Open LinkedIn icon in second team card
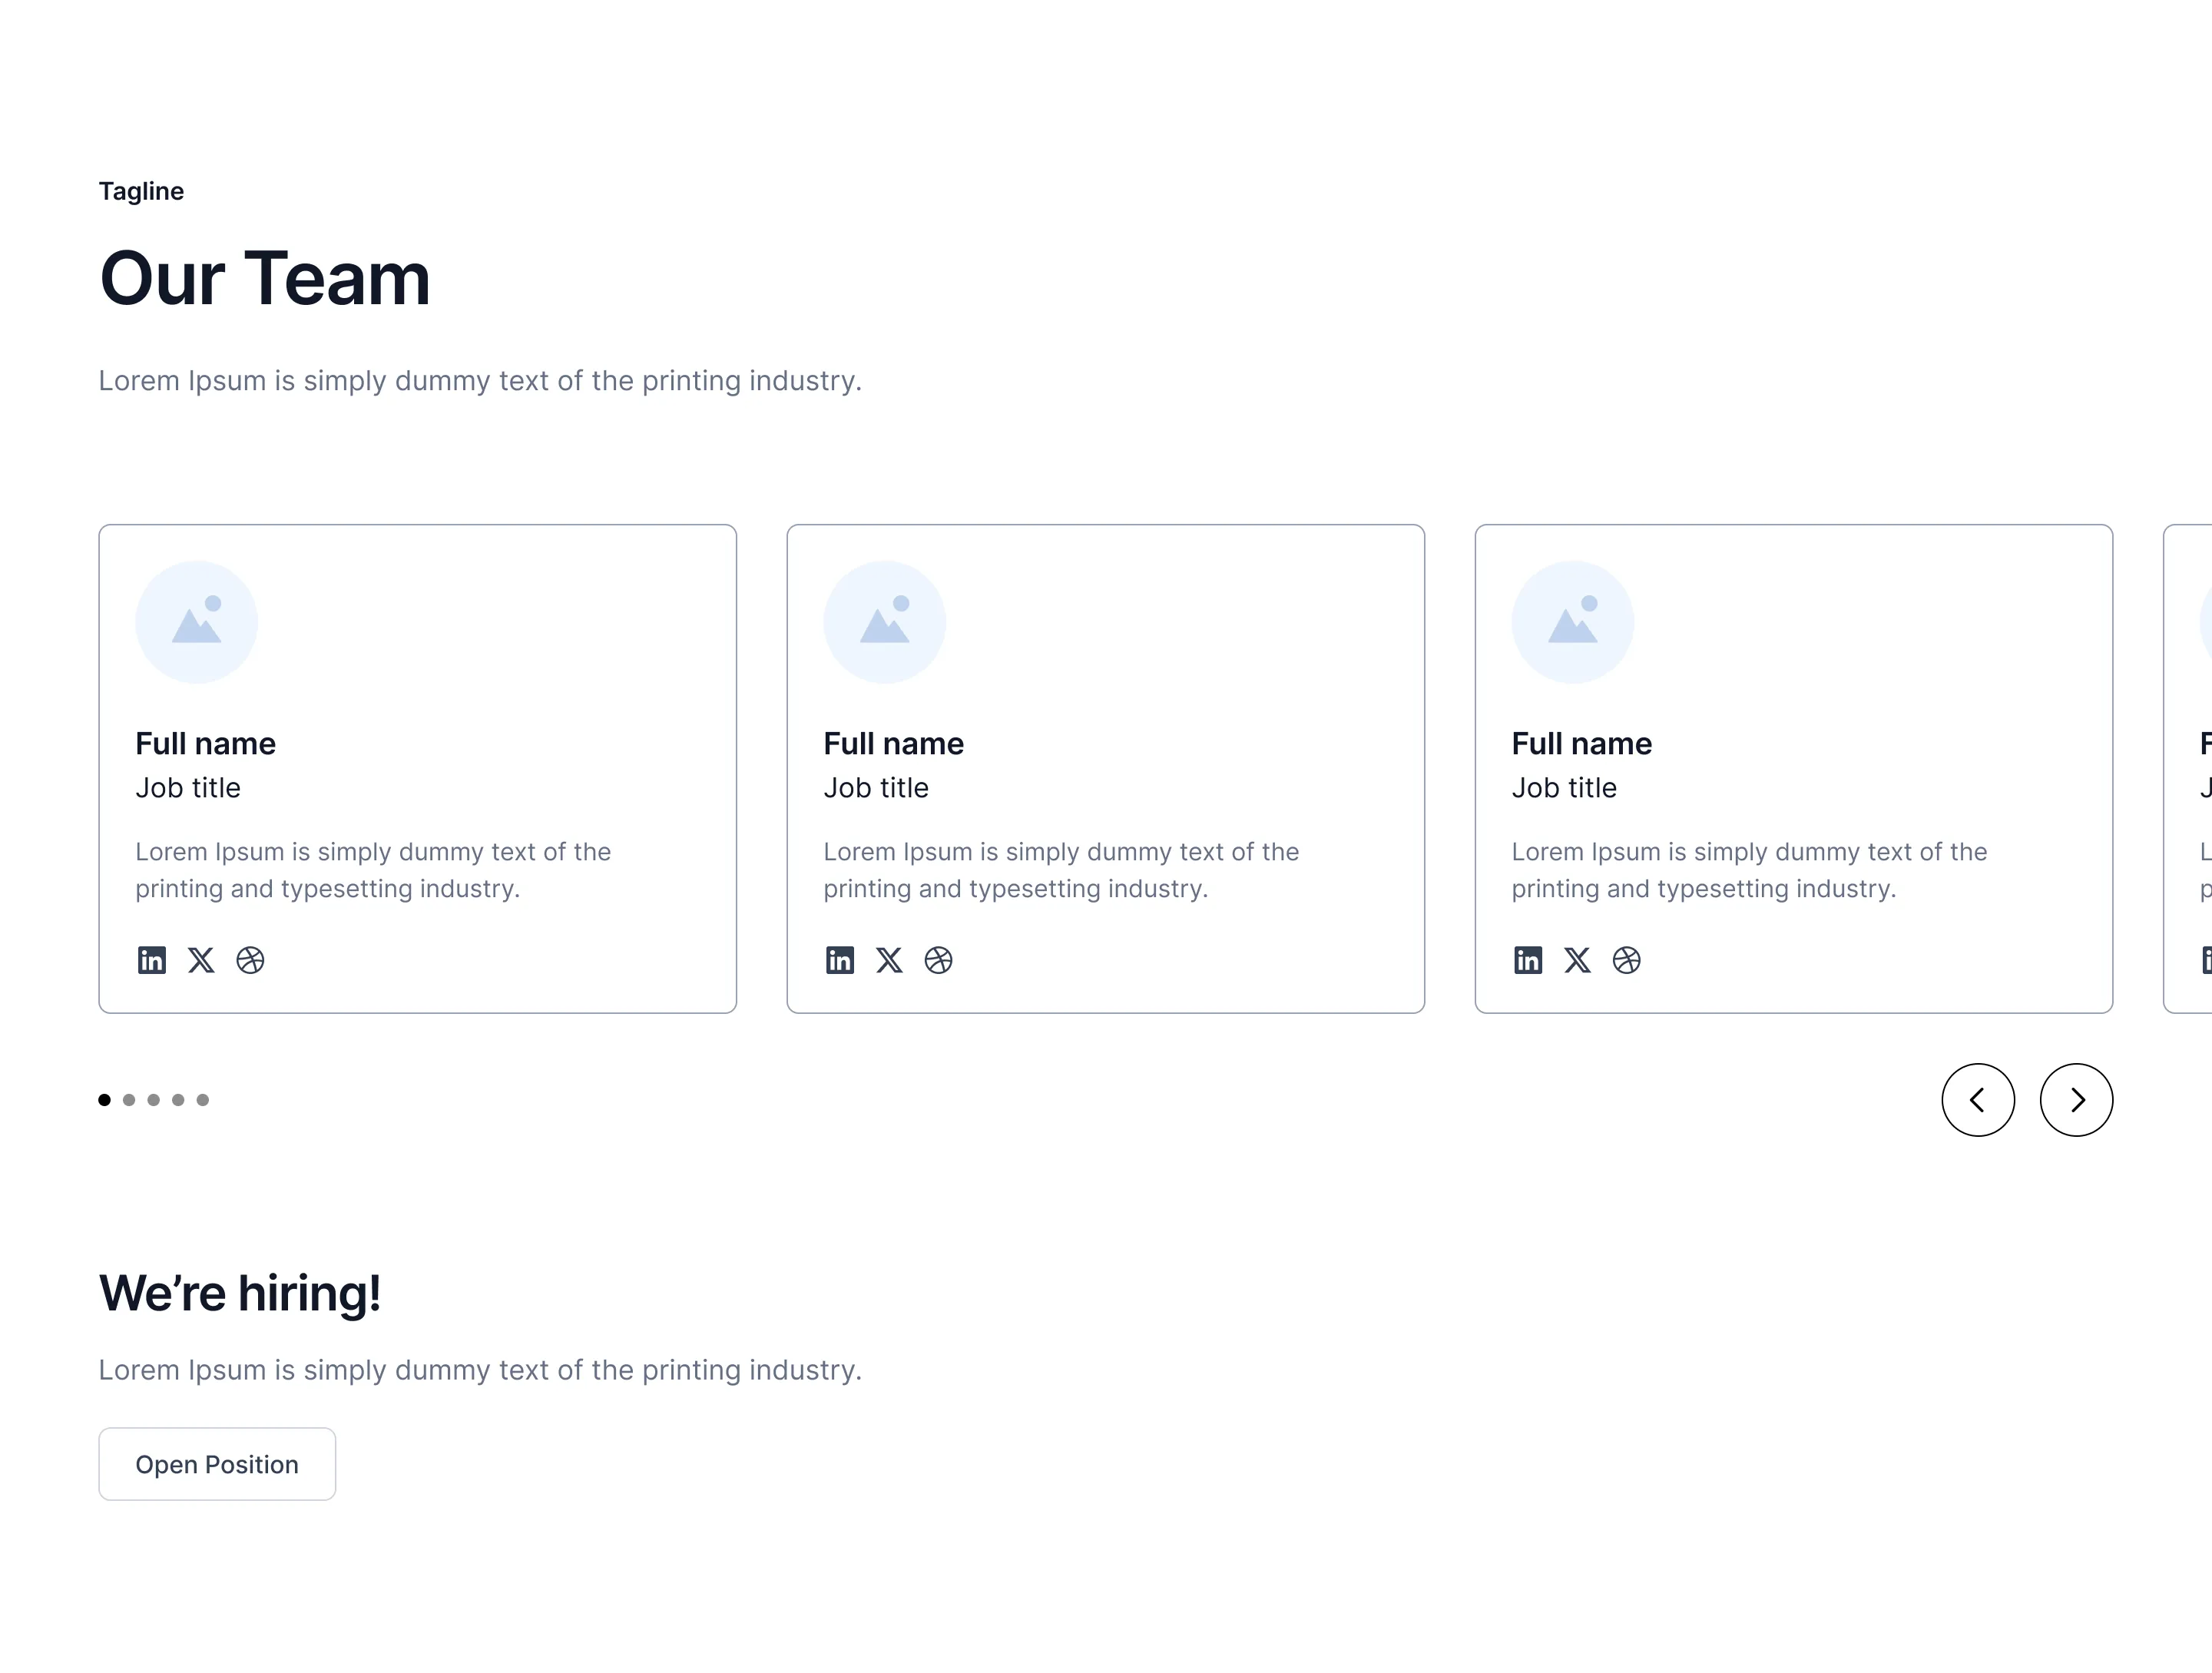2212x1673 pixels. point(840,960)
